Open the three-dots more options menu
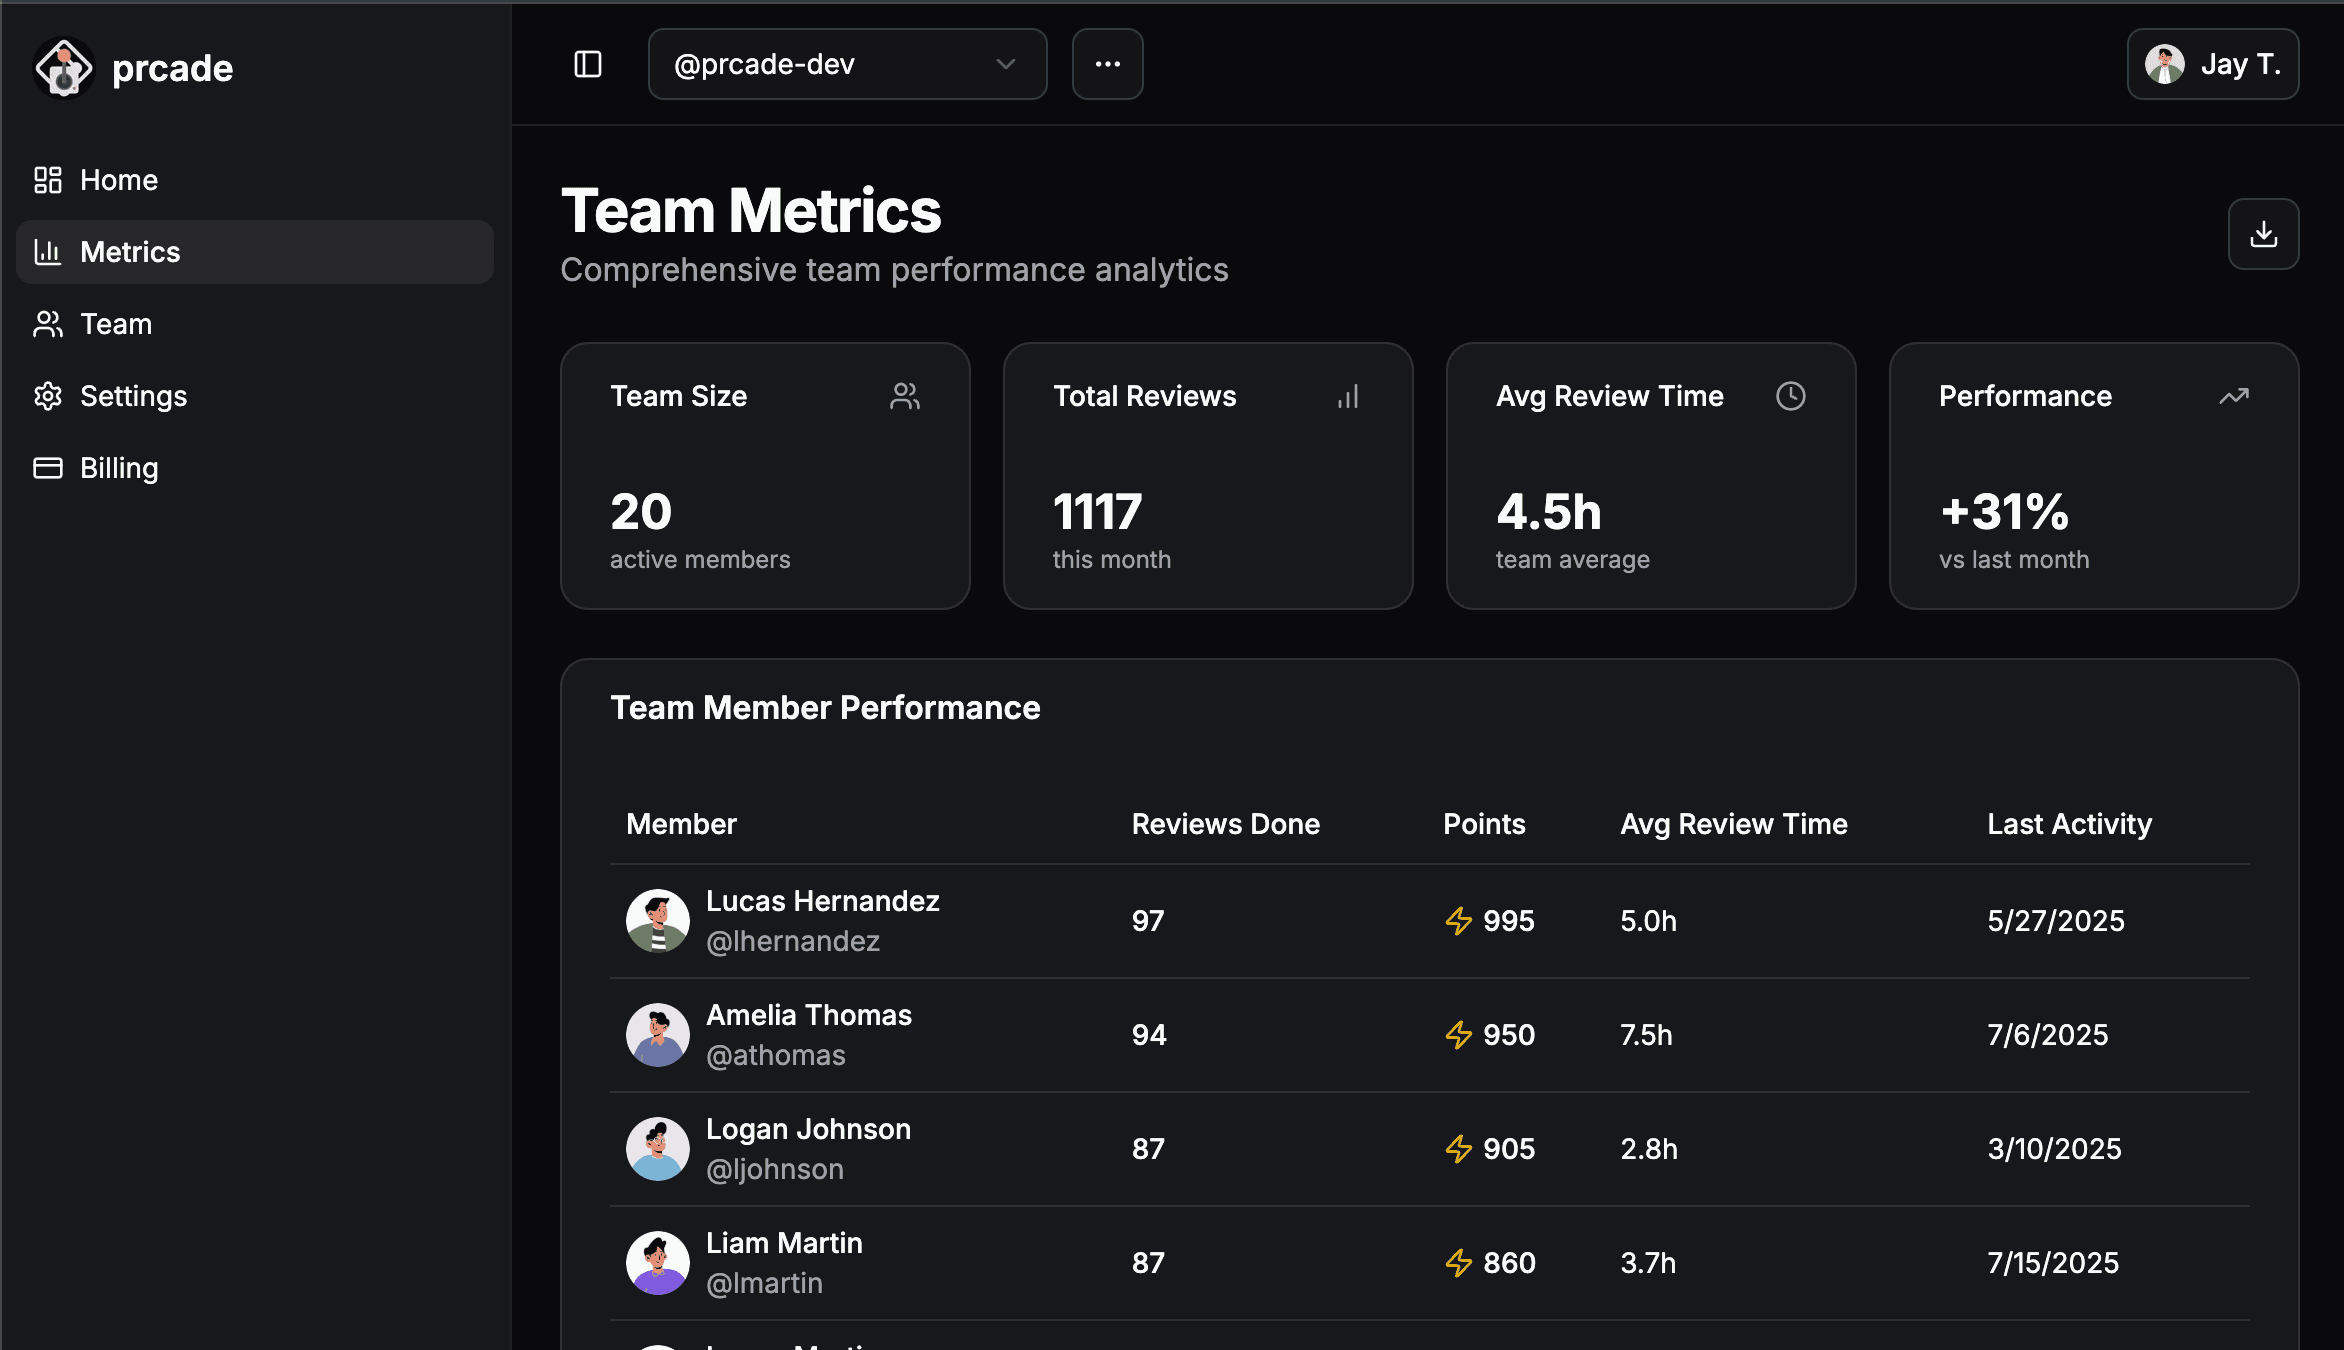This screenshot has height=1350, width=2344. pyautogui.click(x=1107, y=64)
